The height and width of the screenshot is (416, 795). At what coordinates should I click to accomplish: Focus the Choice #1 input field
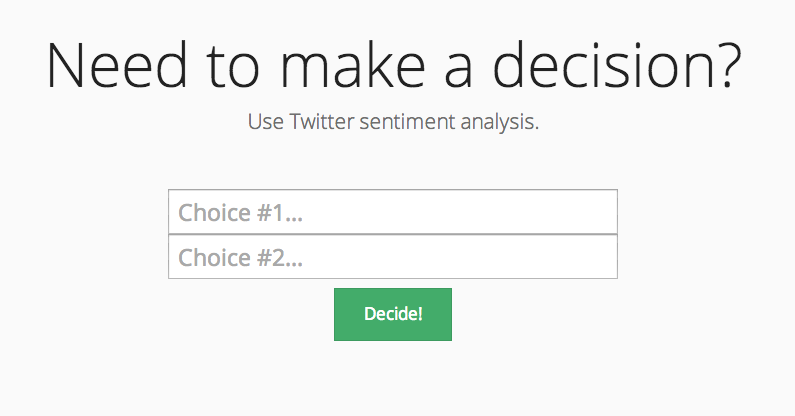393,212
